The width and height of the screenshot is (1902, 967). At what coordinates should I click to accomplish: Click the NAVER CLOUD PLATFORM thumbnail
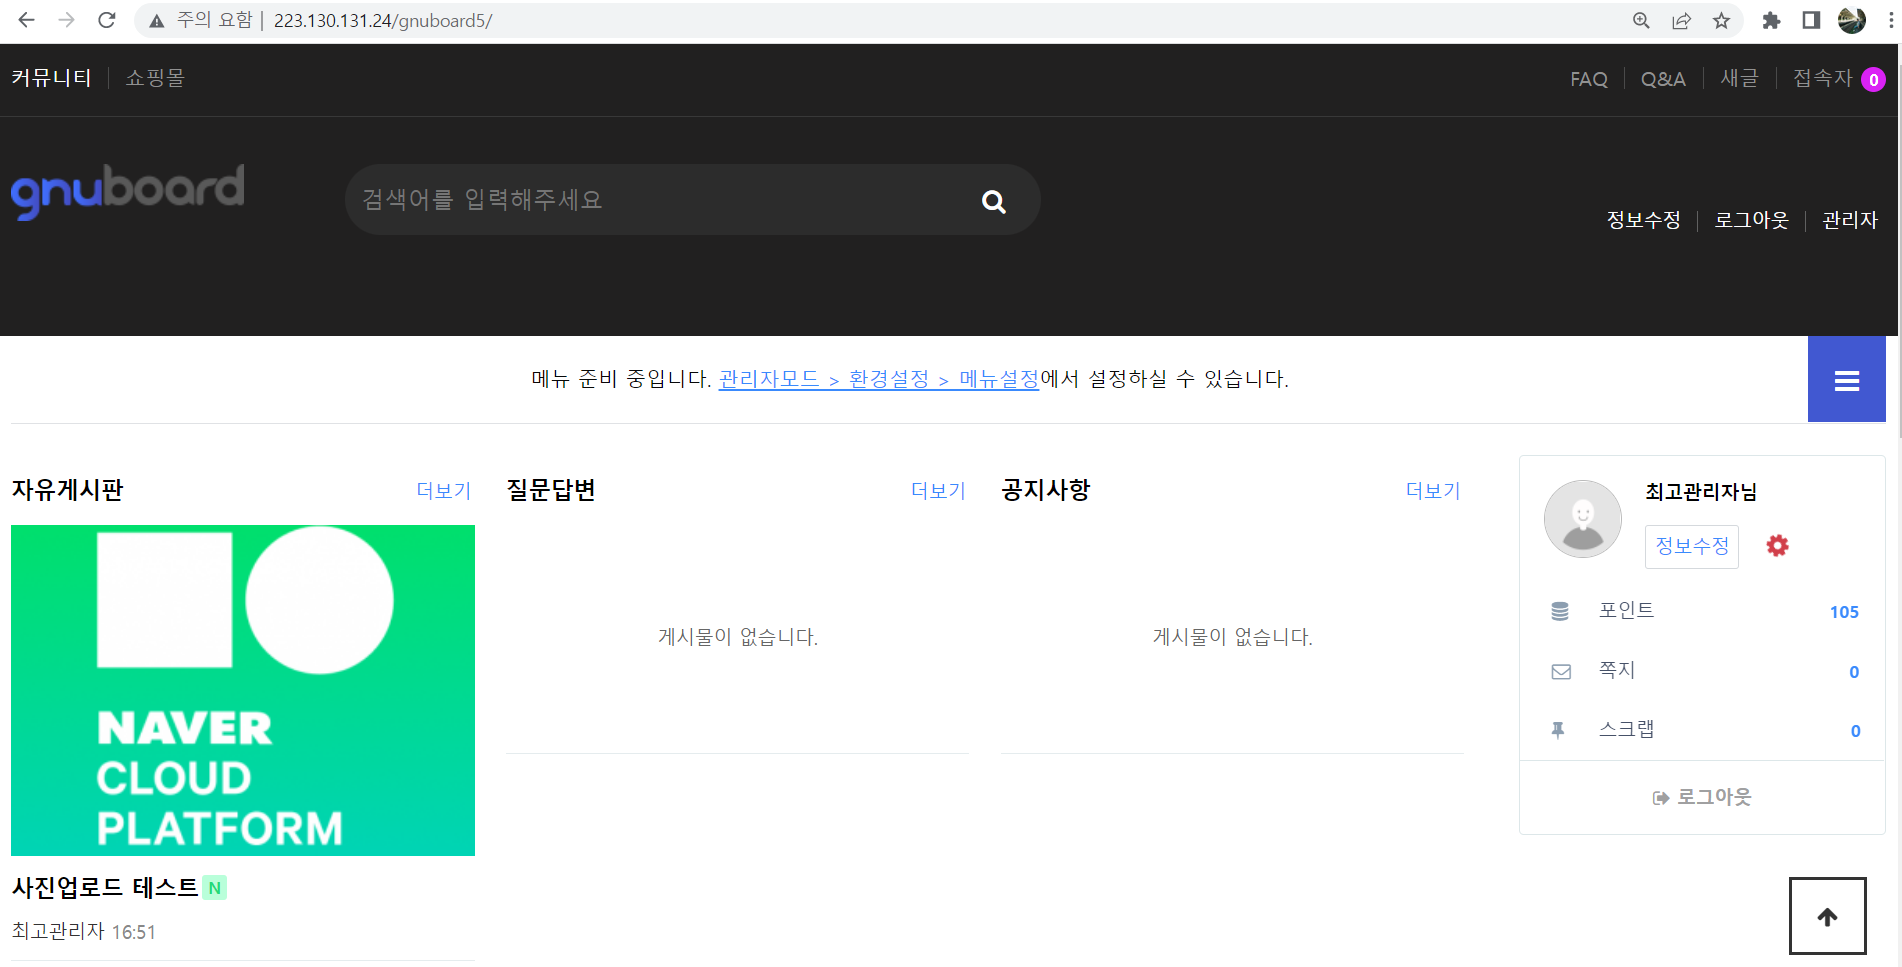(243, 690)
